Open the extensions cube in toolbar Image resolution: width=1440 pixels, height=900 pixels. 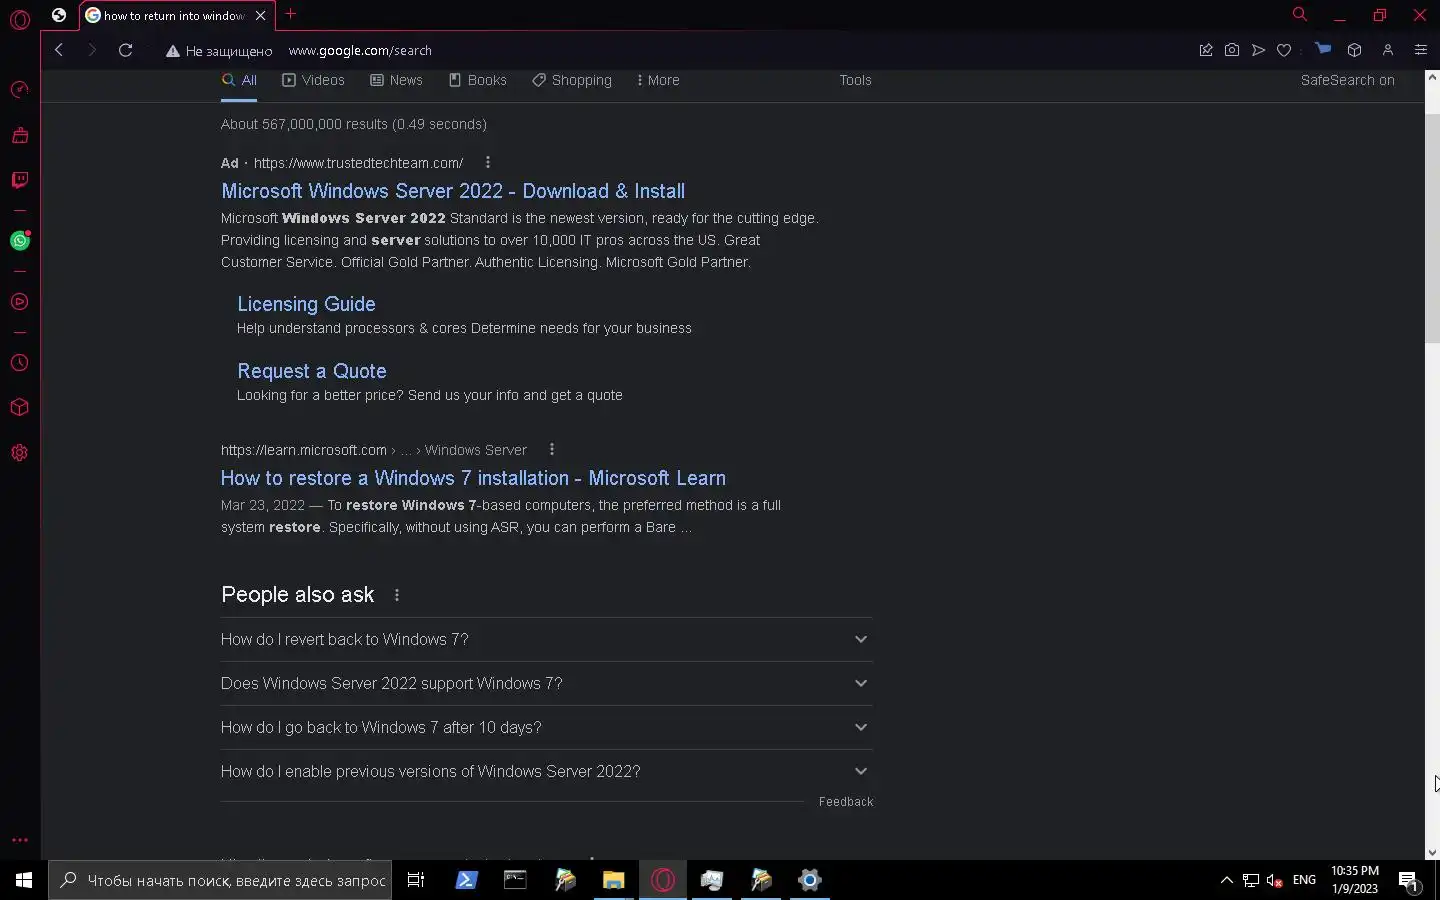click(1354, 50)
